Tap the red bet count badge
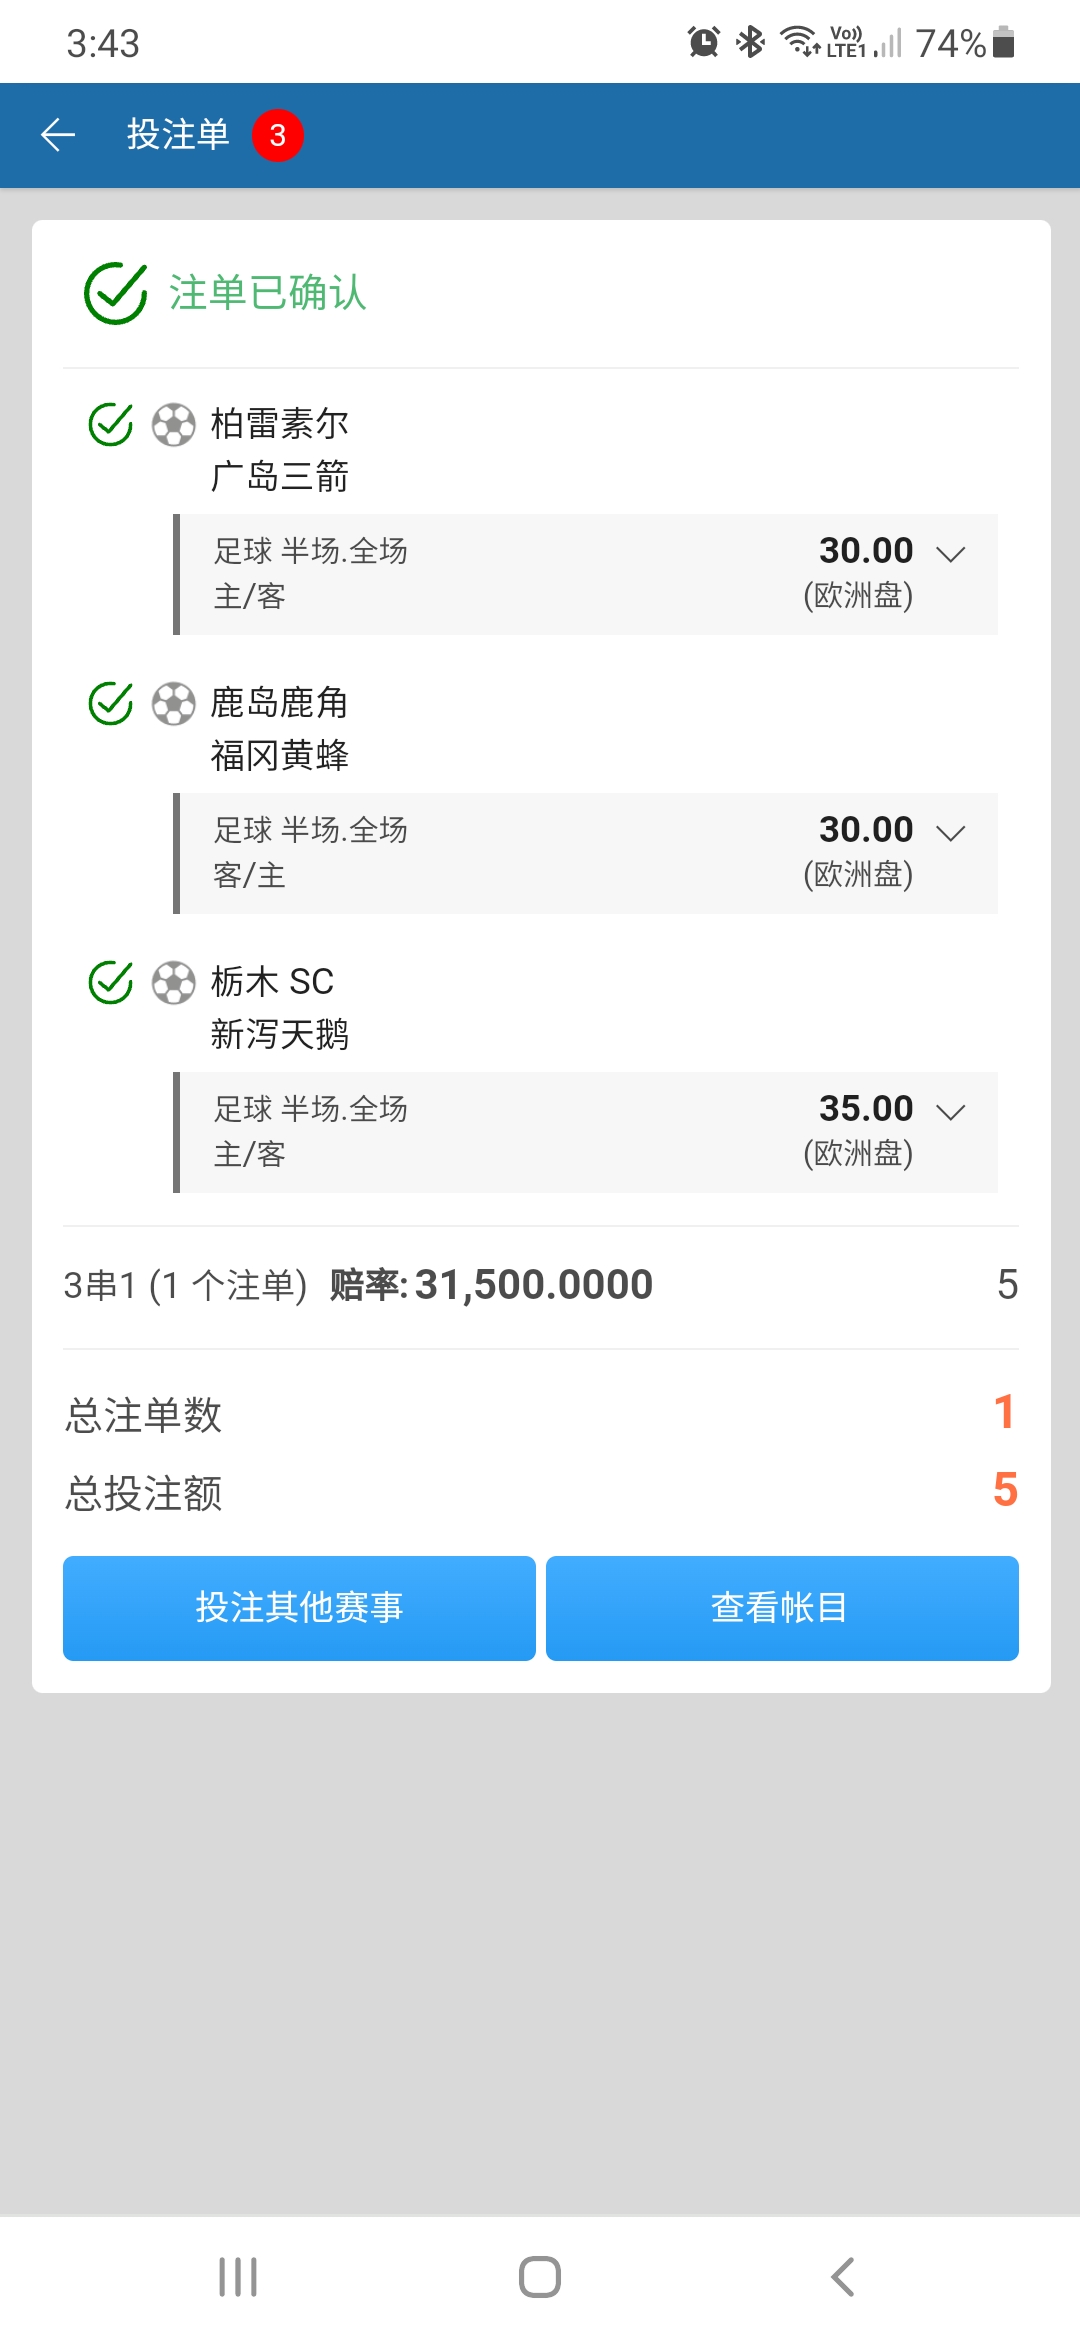1080x2340 pixels. [x=277, y=135]
